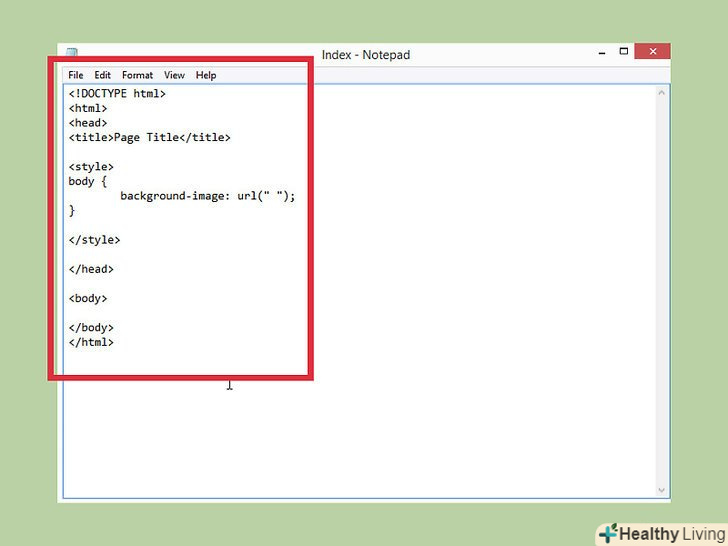Close the Index Notepad window

(652, 51)
